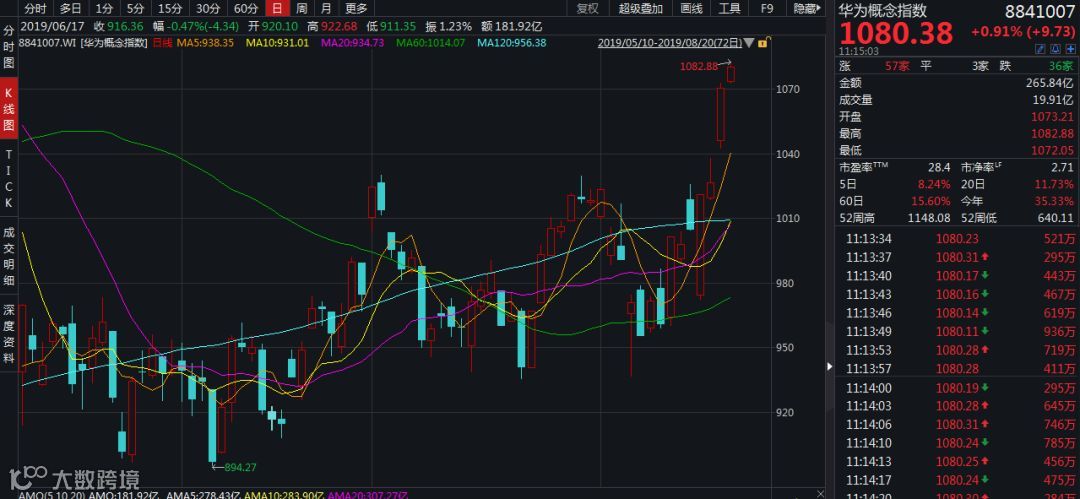Select the 11:14:00 tick row
Screen dimensions: 1080x499
[956, 388]
